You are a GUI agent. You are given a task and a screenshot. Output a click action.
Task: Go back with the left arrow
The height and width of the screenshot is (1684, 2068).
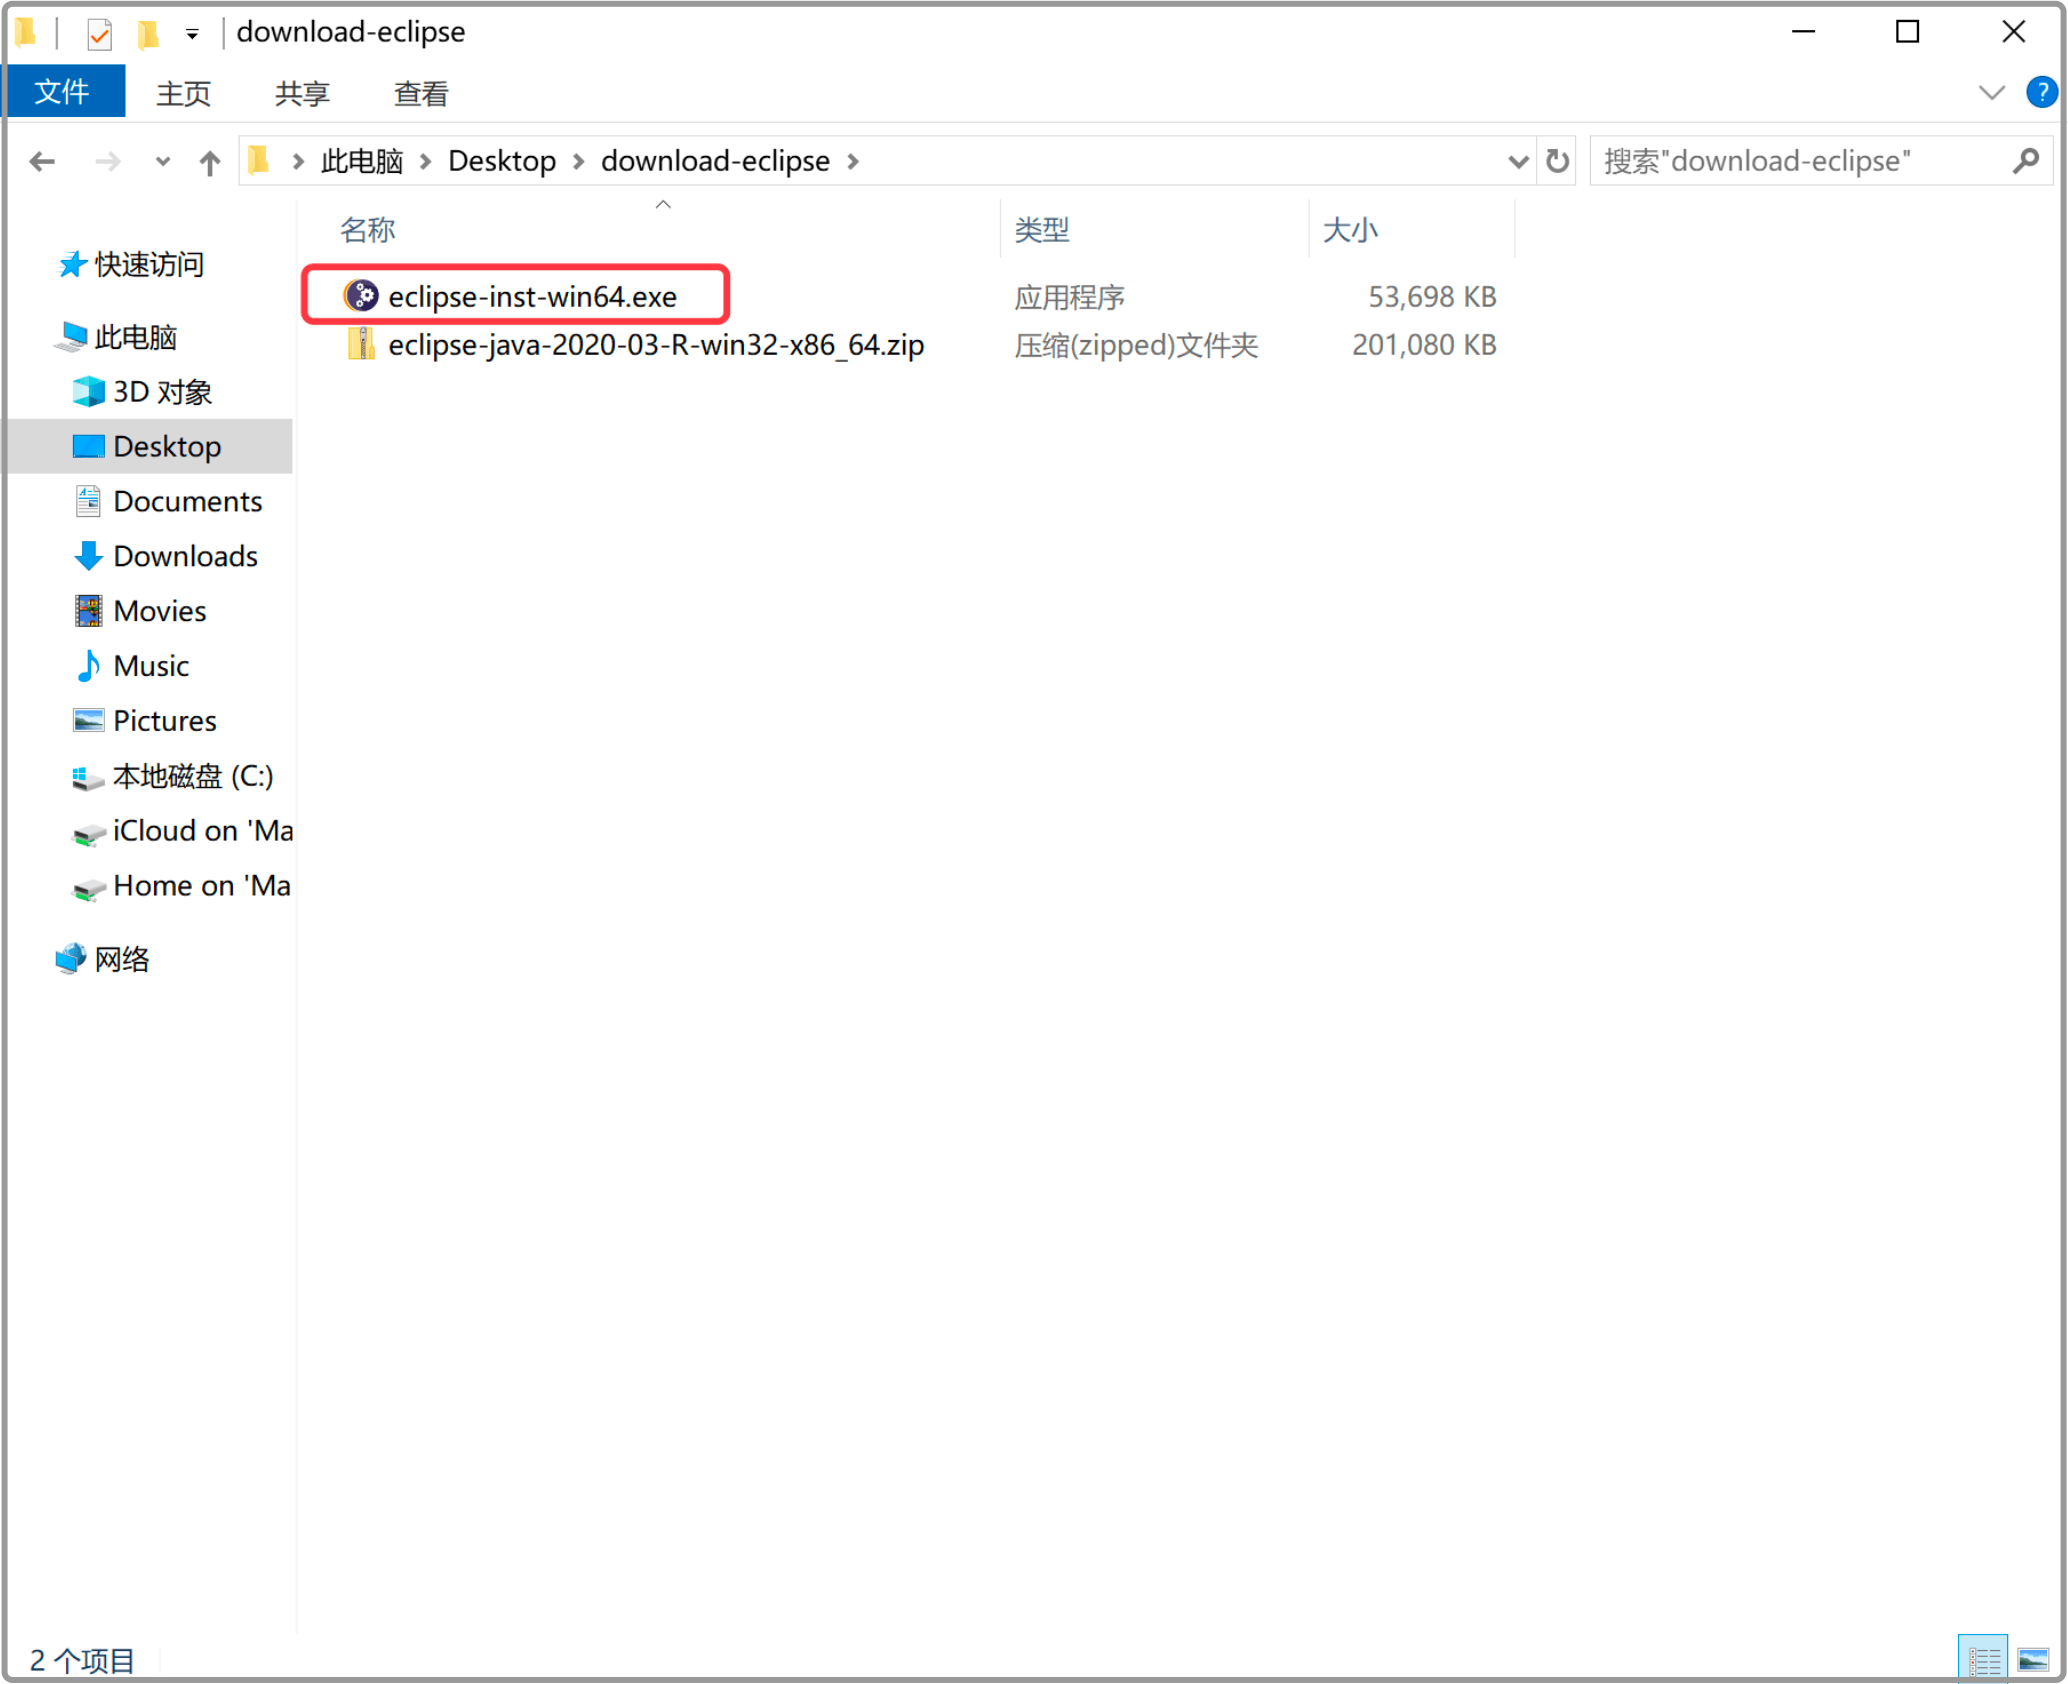coord(42,161)
